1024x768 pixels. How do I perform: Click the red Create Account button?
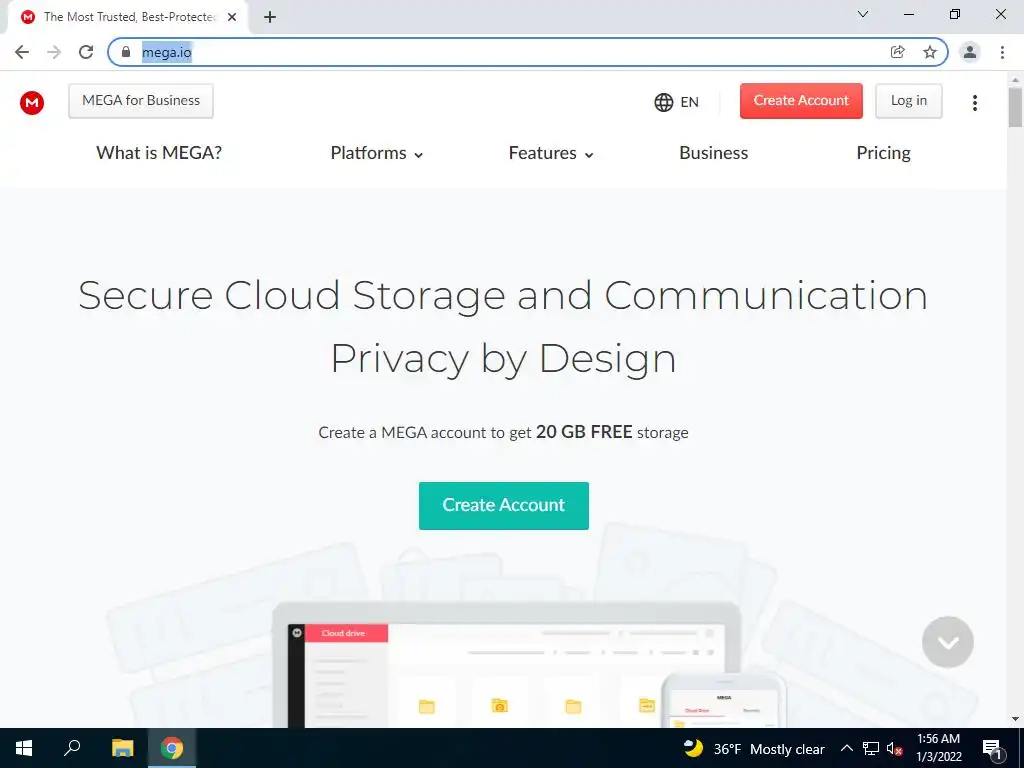tap(801, 101)
